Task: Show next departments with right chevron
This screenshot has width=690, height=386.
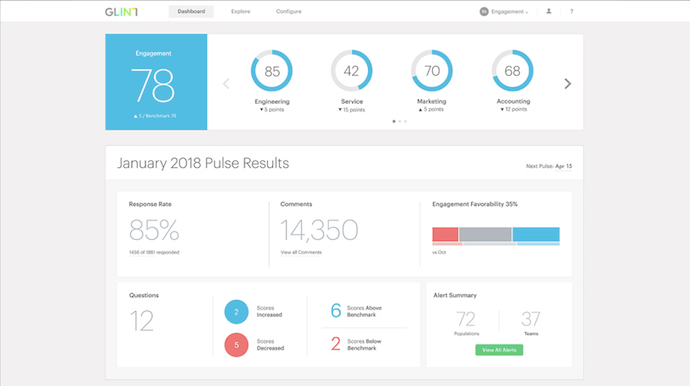Action: (x=568, y=84)
